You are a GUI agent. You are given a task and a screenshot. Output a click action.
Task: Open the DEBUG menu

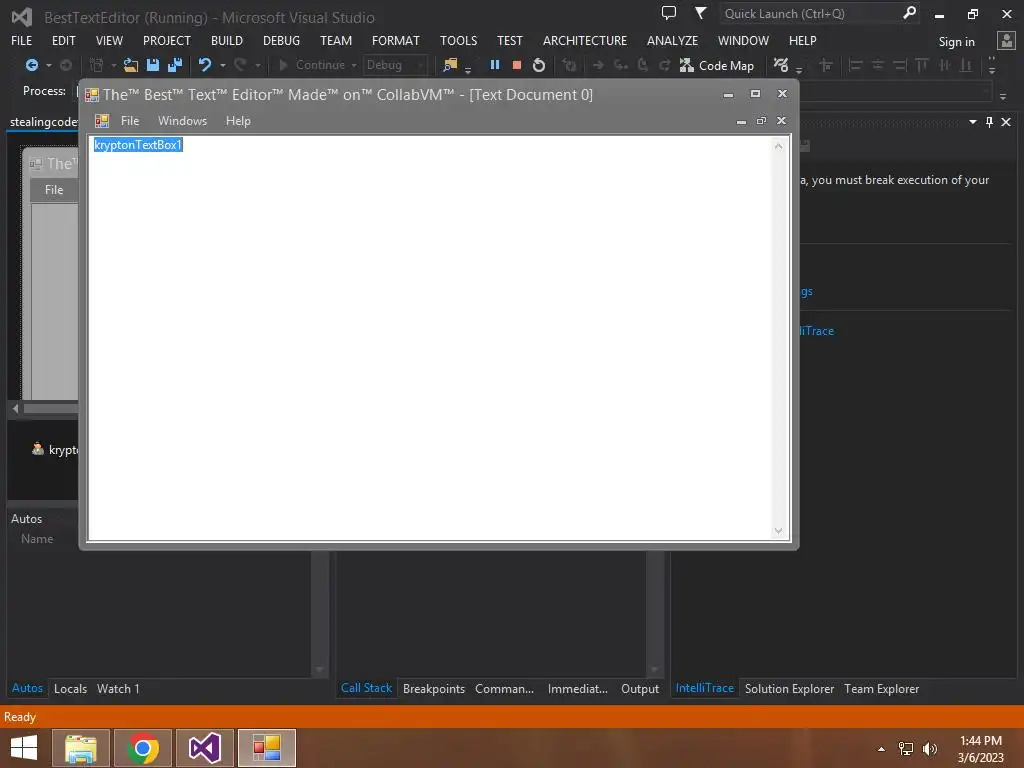click(x=281, y=40)
